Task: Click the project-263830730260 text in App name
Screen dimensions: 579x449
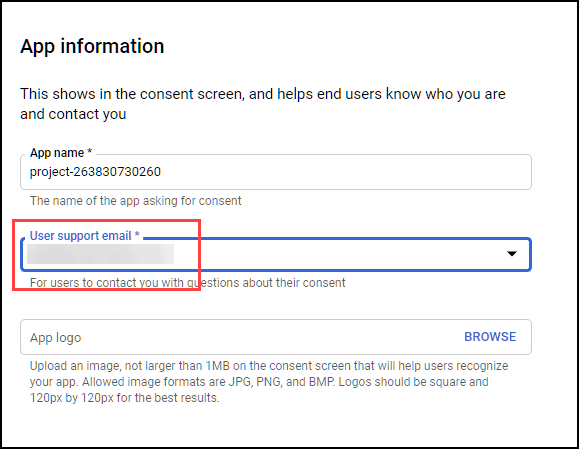Action: point(95,172)
